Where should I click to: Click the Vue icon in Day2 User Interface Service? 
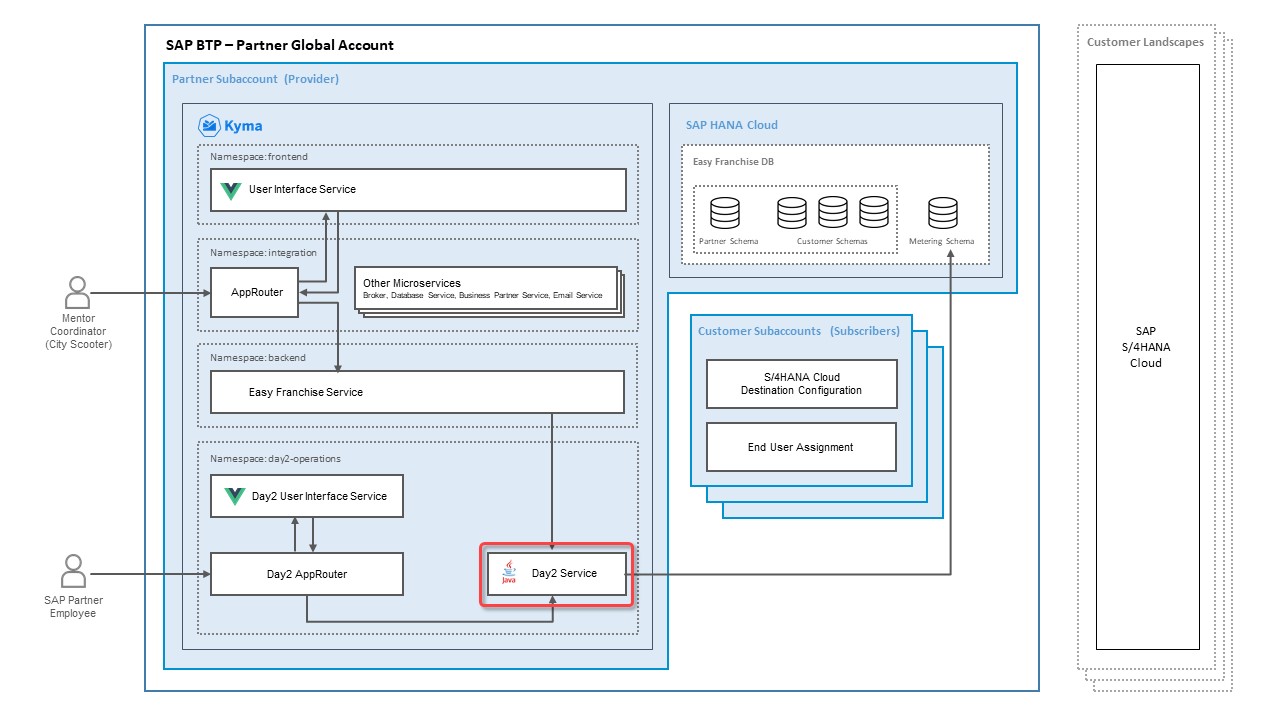point(235,496)
